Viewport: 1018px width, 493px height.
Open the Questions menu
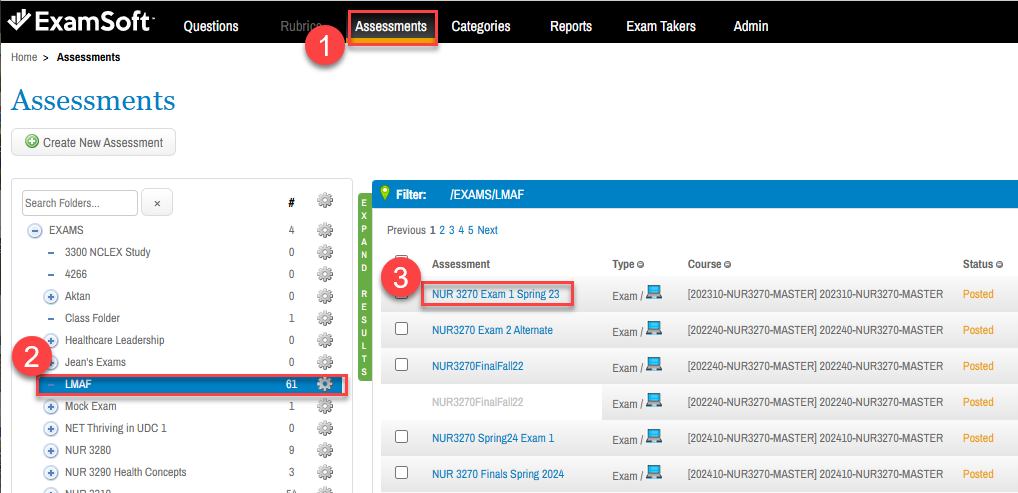[x=211, y=27]
